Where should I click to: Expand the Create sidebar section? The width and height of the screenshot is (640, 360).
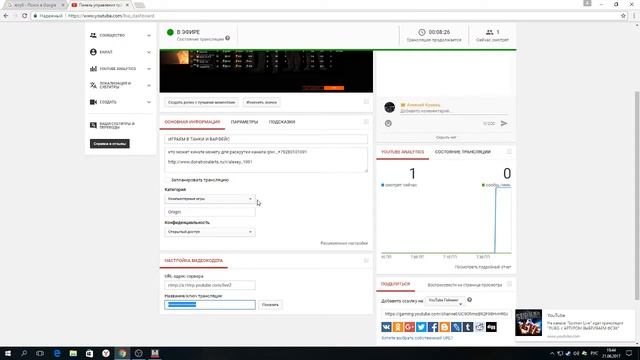(149, 102)
